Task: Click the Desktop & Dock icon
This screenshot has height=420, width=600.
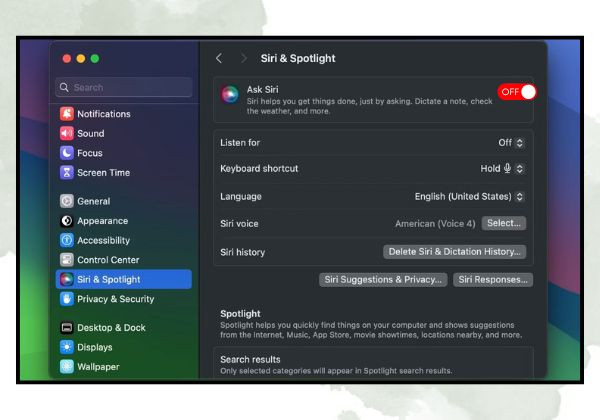Action: pos(67,327)
